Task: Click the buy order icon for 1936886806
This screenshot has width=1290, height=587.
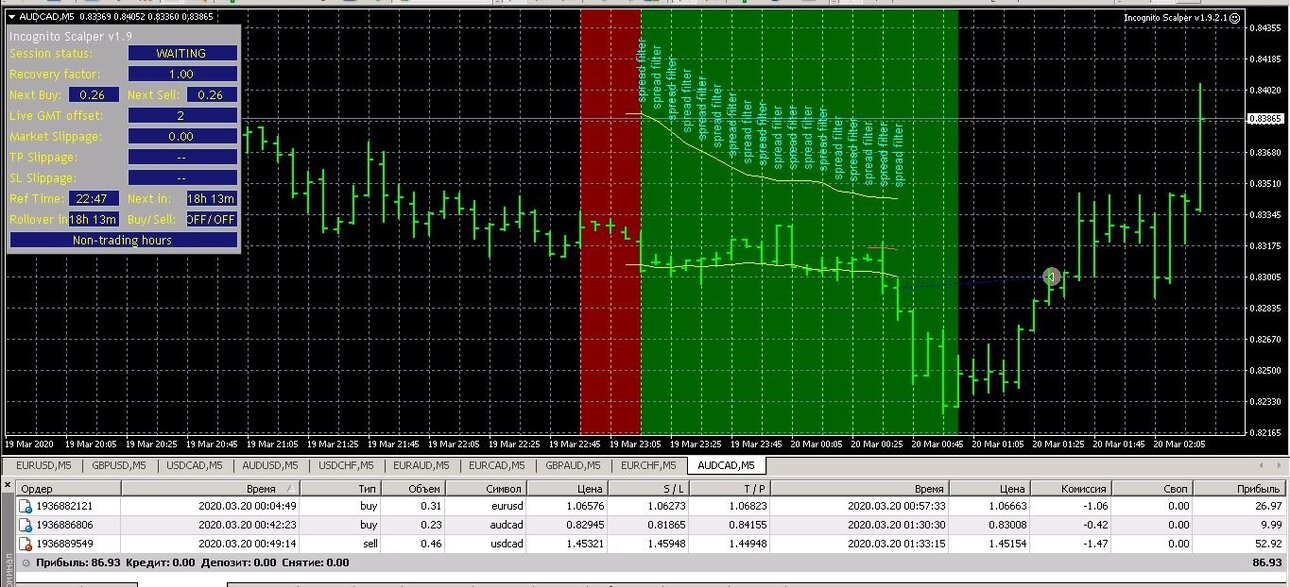Action: click(x=25, y=525)
